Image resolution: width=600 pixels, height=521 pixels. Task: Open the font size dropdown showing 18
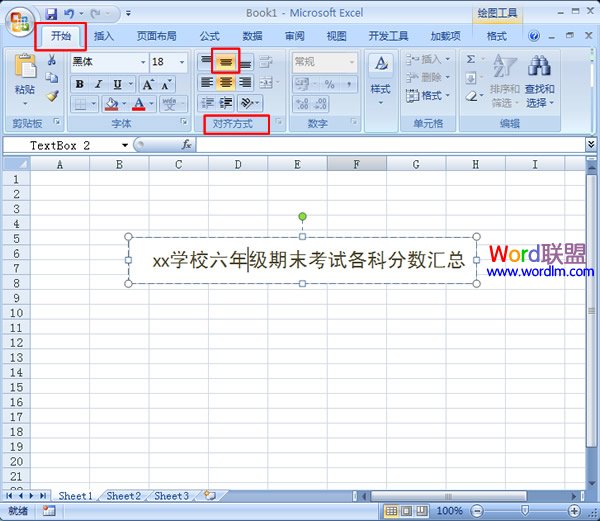tap(182, 62)
